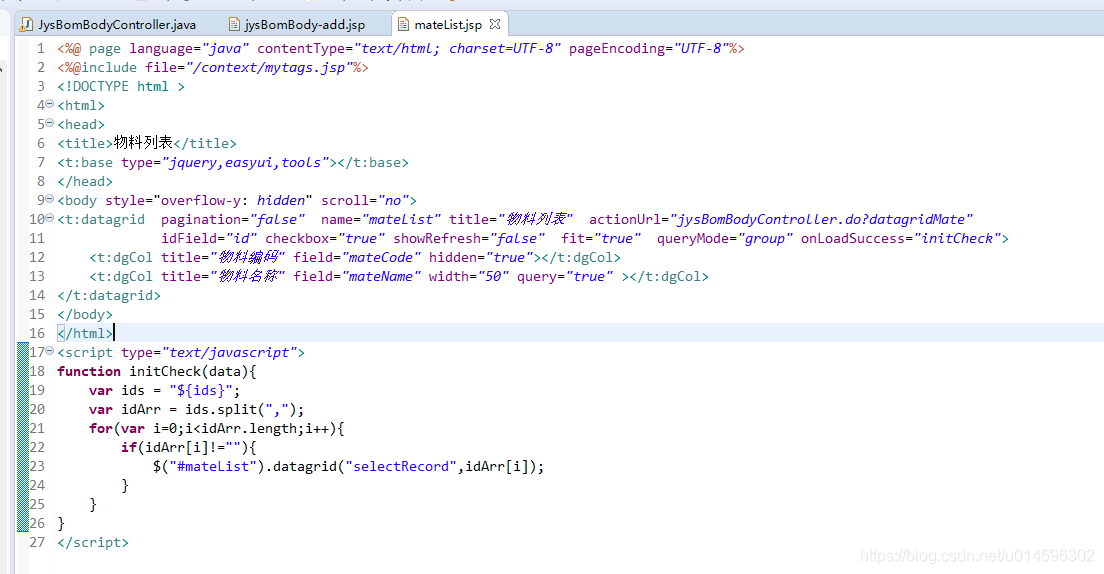The width and height of the screenshot is (1104, 574).
Task: Click the onLoadSuccess value "initCheck"
Action: 958,239
